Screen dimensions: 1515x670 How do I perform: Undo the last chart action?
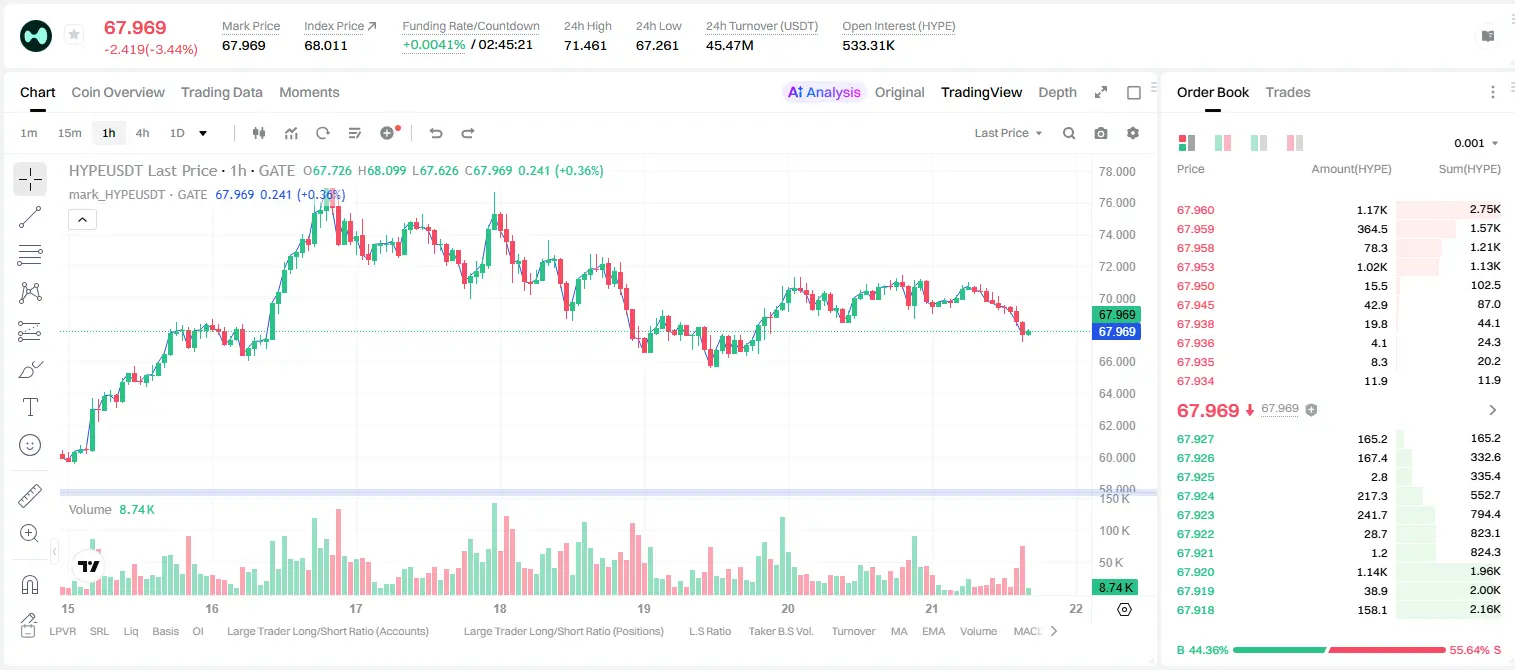[x=435, y=133]
